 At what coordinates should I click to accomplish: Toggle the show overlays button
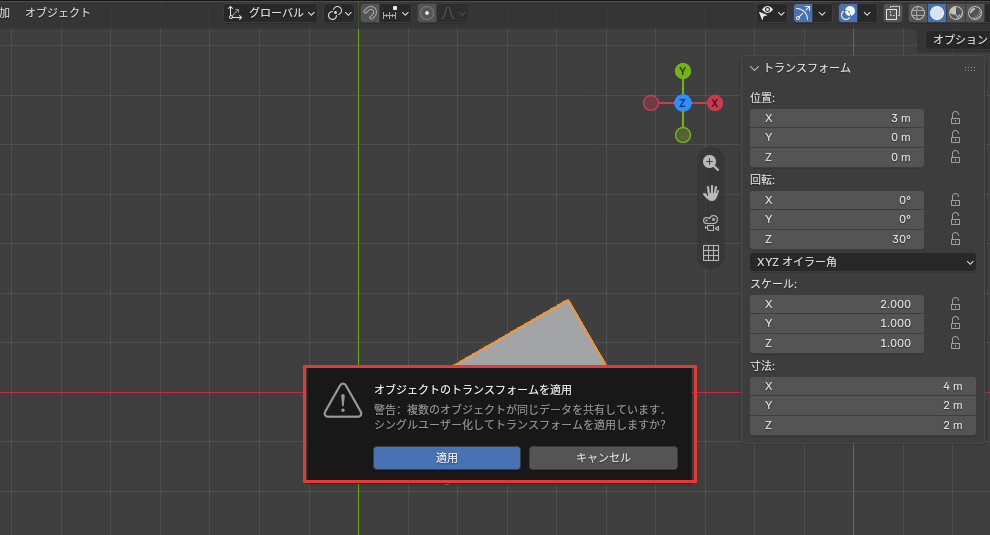[848, 13]
